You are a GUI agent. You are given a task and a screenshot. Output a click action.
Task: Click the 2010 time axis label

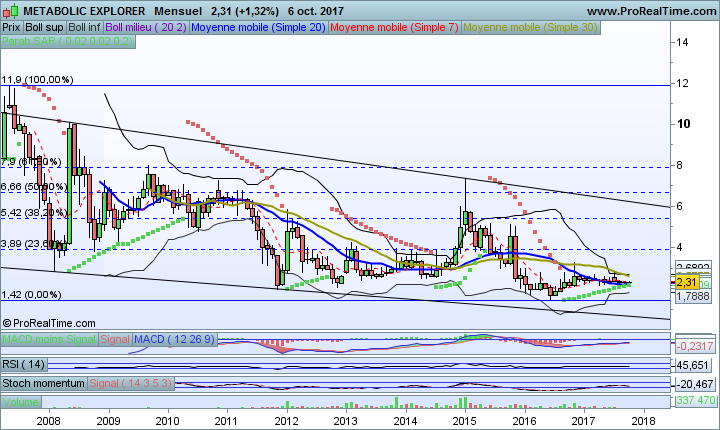click(x=168, y=421)
